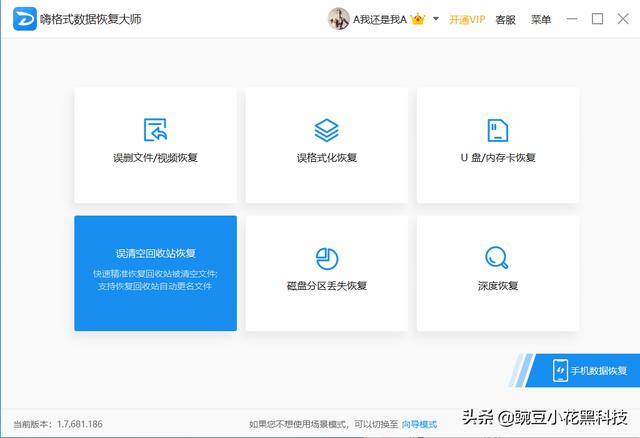640x438 pixels.
Task: Select the 误清空回收站恢复 blue card
Action: point(155,272)
